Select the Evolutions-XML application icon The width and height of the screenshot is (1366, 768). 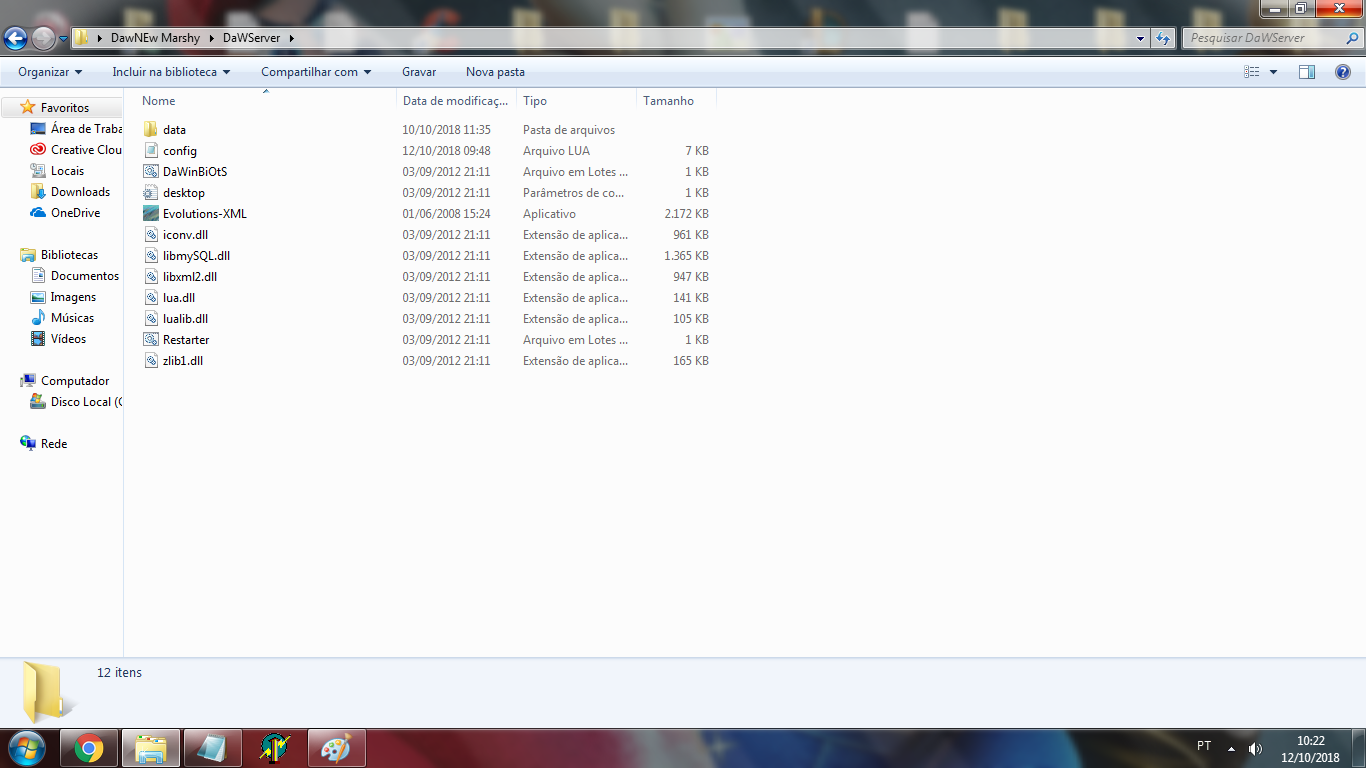[x=151, y=214]
